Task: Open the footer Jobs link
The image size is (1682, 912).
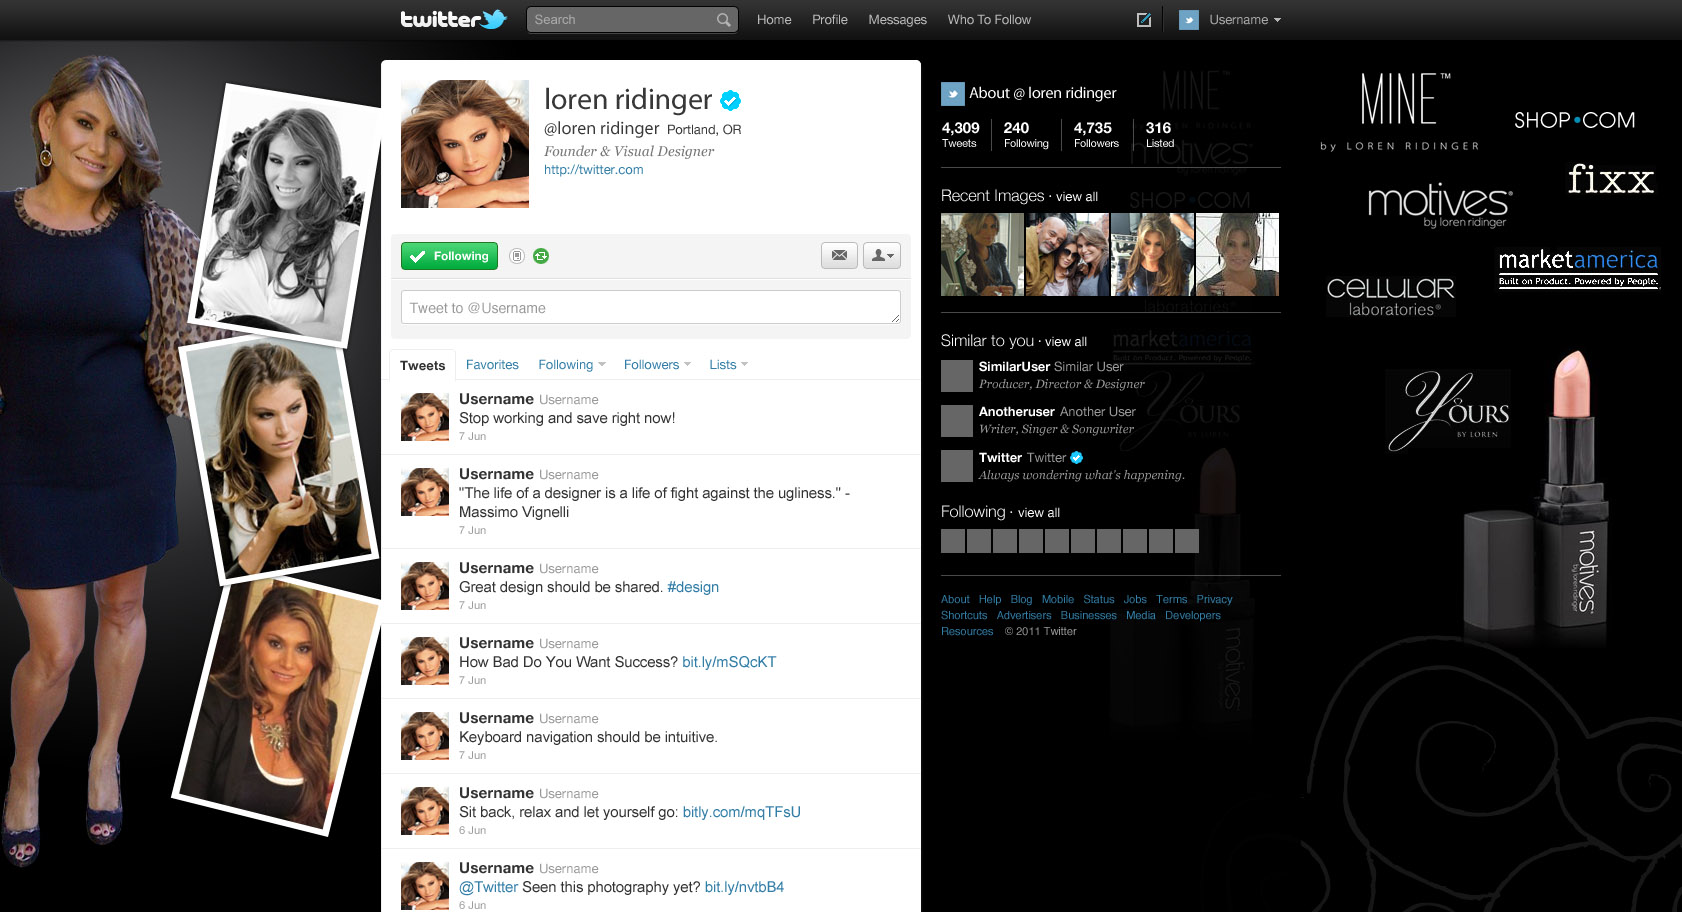Action: click(1135, 600)
